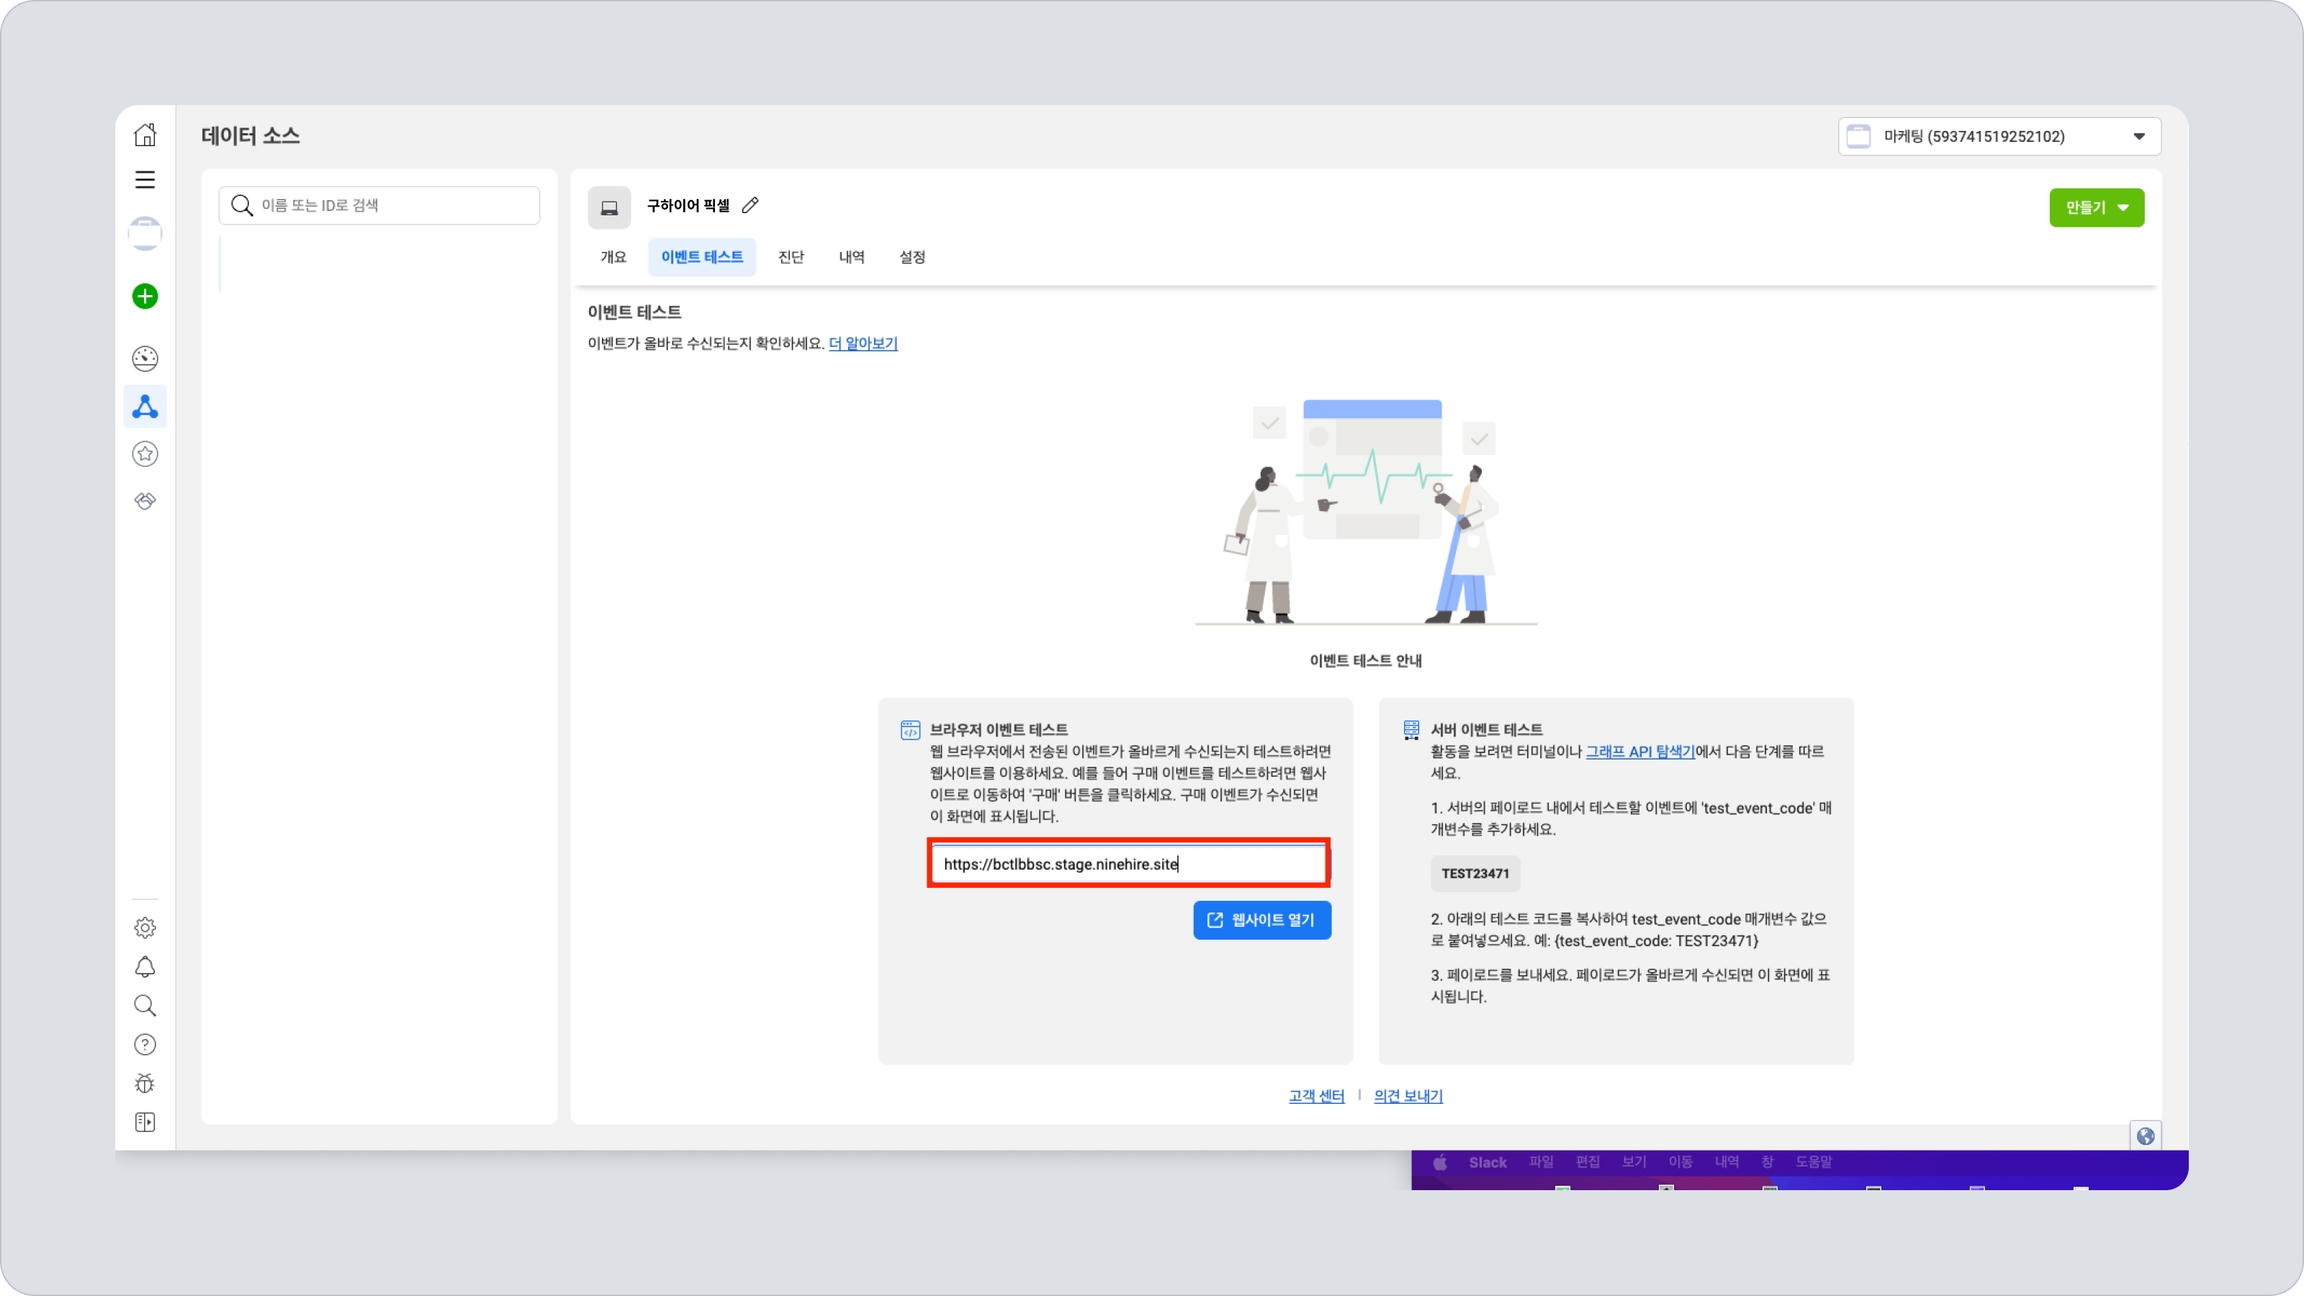Open the 그래프 API 탐색기 link
This screenshot has width=2304, height=1296.
1639,751
